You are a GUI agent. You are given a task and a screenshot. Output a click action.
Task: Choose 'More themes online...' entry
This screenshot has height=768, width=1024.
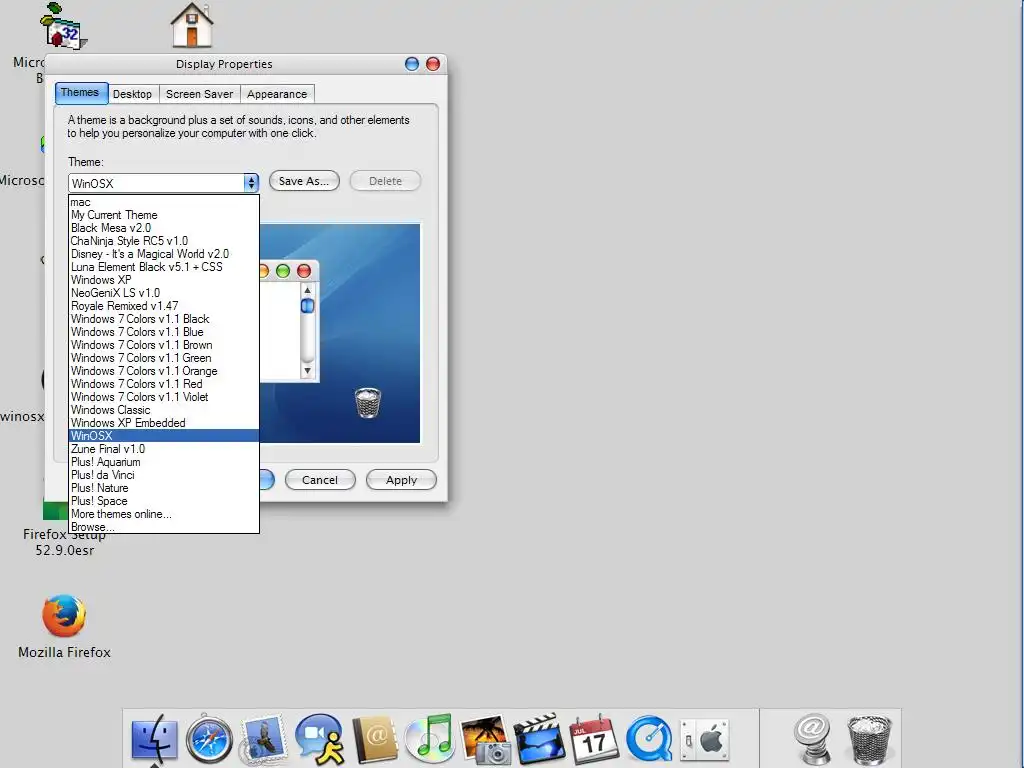click(164, 514)
